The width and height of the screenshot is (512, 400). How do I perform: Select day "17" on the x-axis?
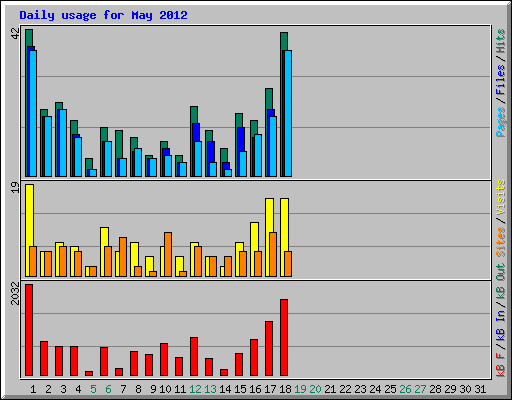(270, 389)
